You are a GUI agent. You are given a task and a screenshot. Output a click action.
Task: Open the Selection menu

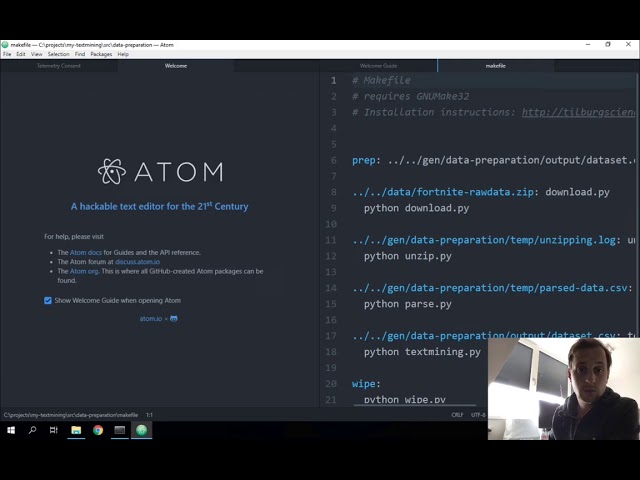(x=58, y=54)
